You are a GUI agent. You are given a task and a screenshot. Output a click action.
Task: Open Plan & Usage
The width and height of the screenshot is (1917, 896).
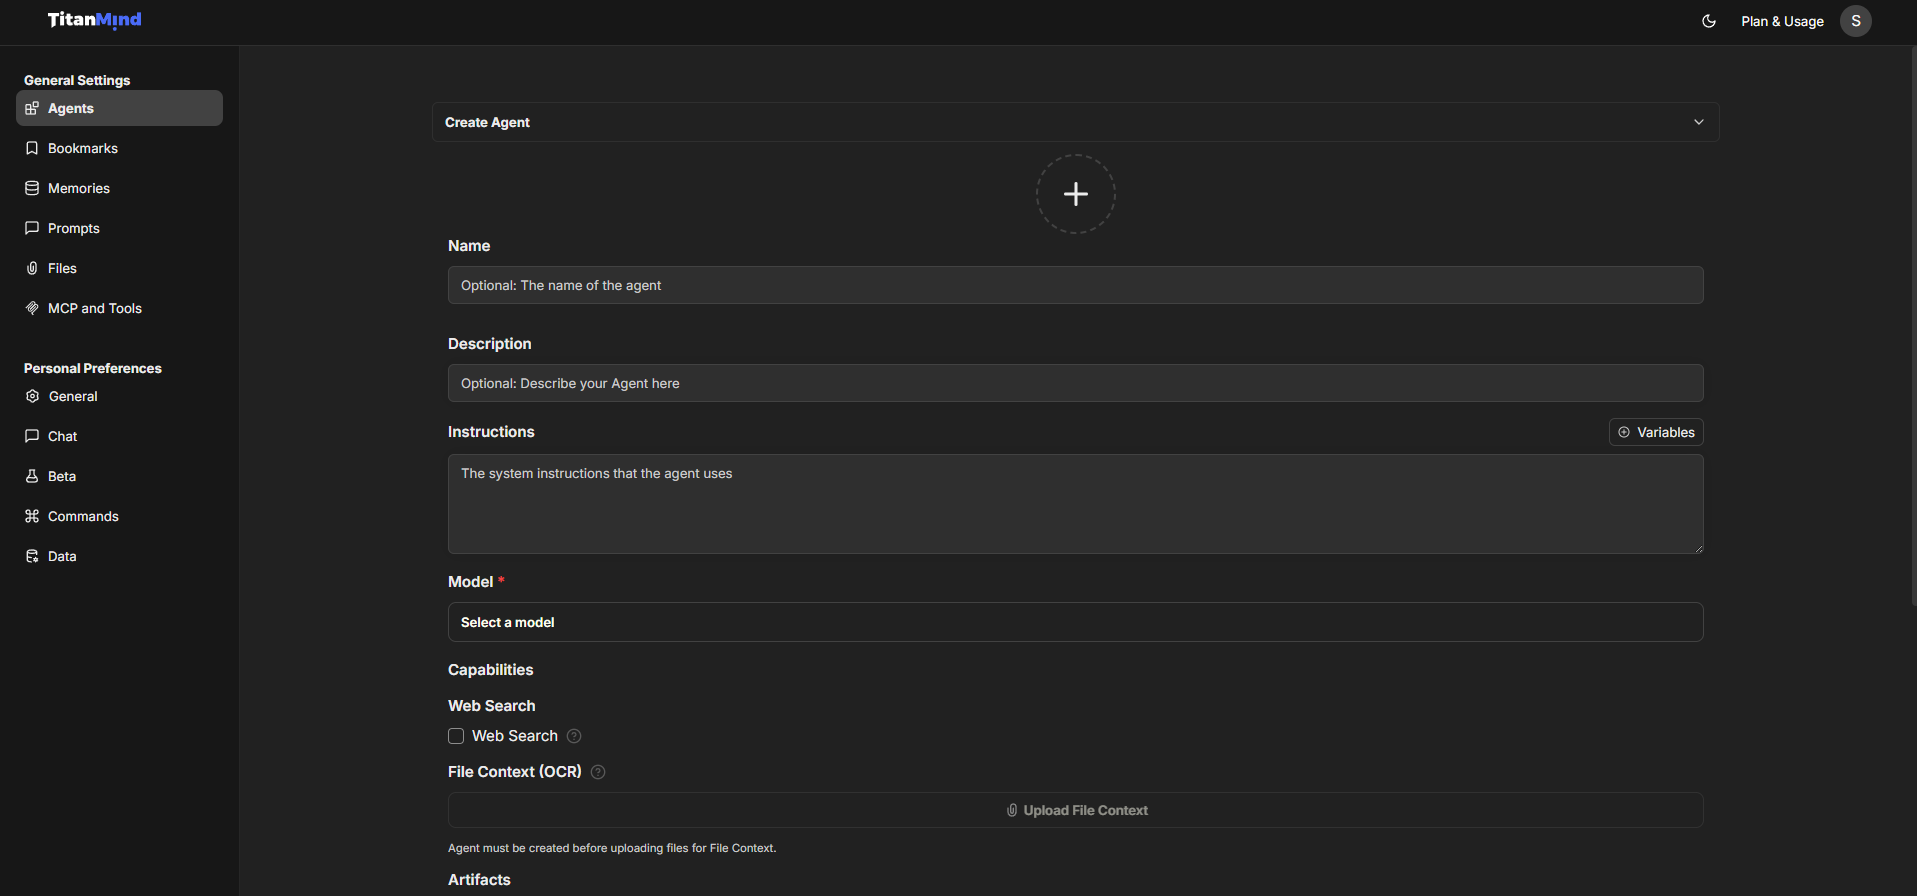1782,21
